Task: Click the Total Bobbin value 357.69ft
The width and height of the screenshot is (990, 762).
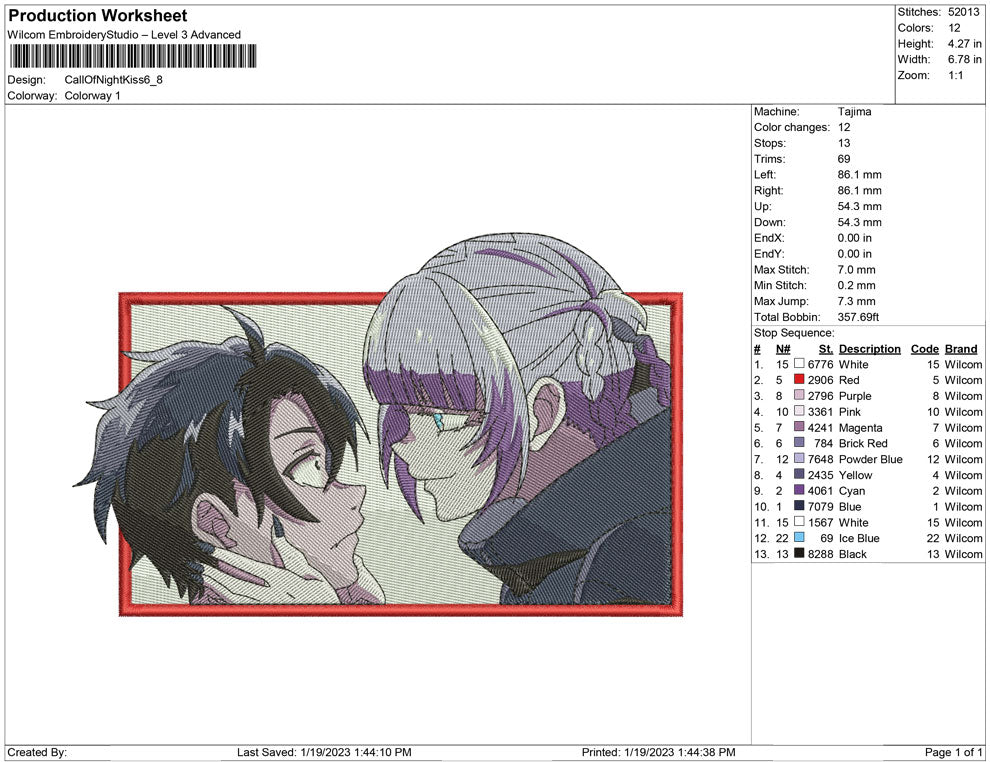Action: click(859, 317)
